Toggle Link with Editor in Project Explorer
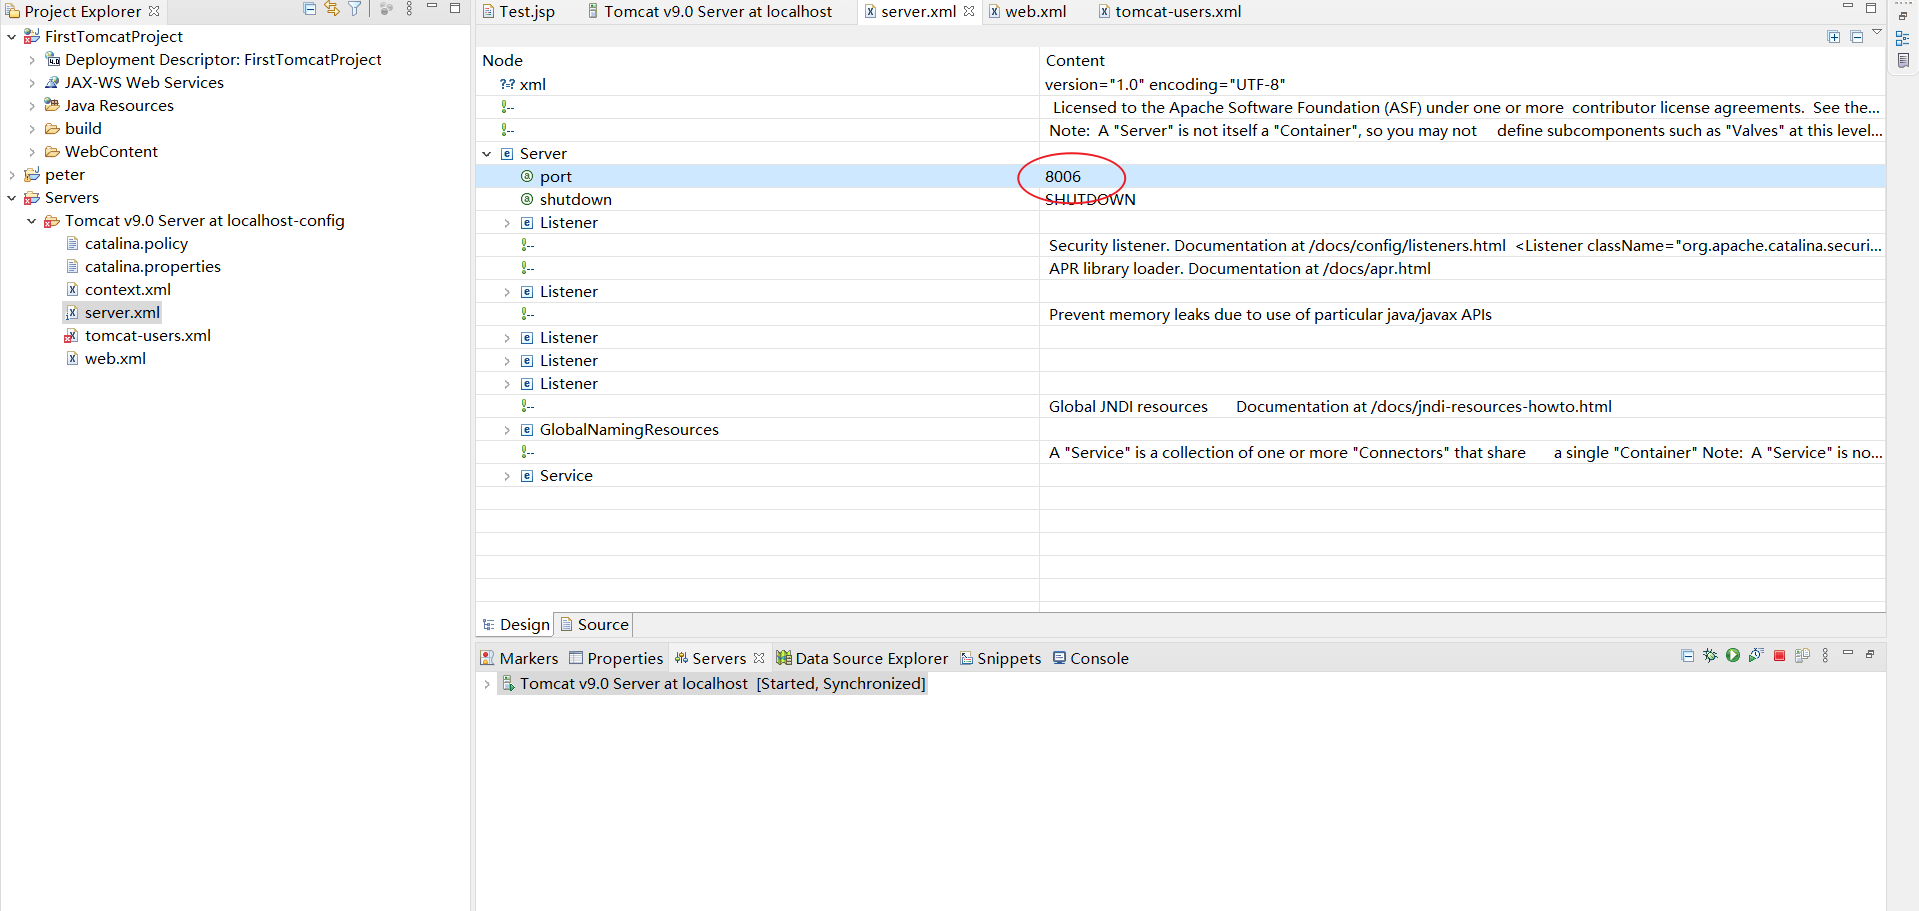The image size is (1919, 911). point(331,9)
